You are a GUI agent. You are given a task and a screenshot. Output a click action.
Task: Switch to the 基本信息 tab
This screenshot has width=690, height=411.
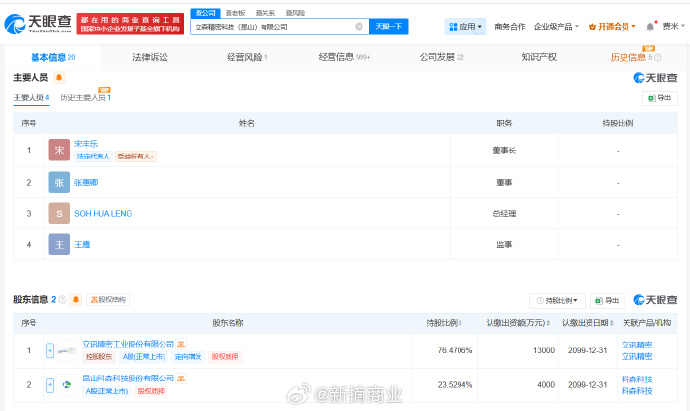point(53,58)
